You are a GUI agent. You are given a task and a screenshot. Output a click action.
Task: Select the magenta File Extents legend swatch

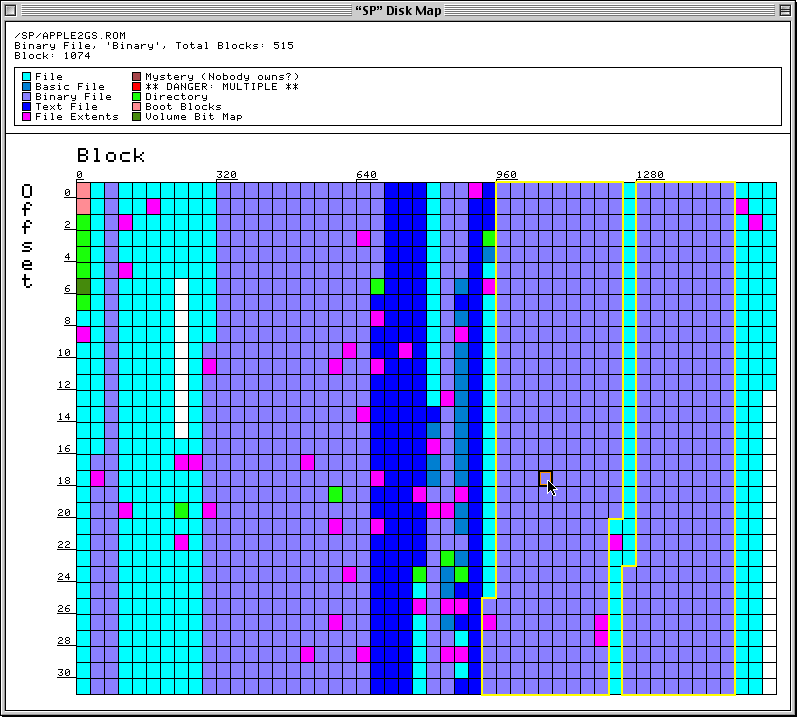pos(26,117)
